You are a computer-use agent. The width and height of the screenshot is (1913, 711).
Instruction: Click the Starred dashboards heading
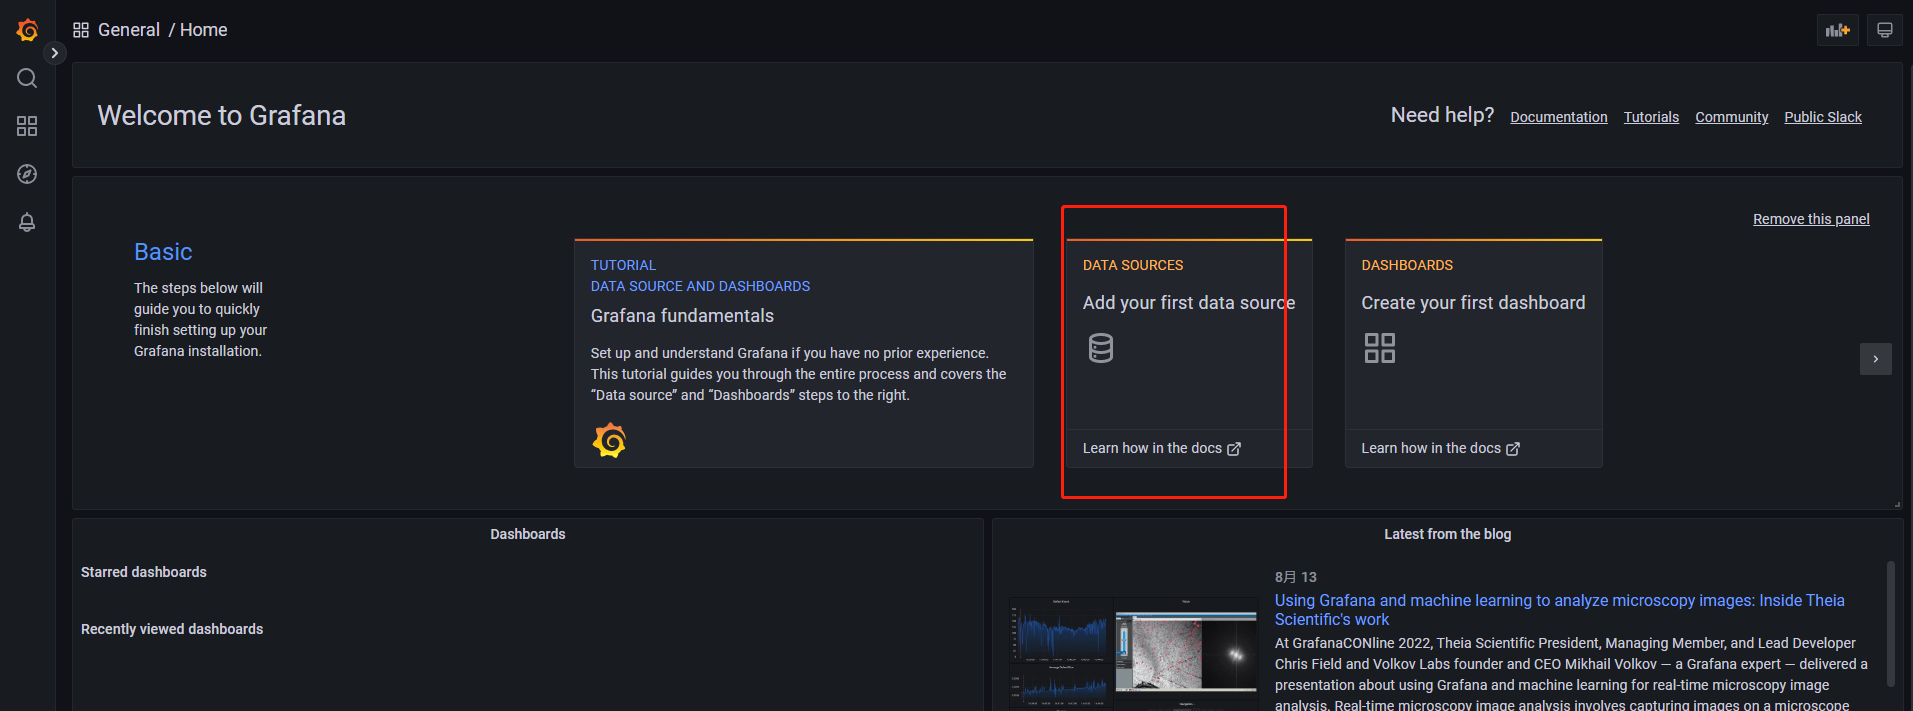coord(144,572)
